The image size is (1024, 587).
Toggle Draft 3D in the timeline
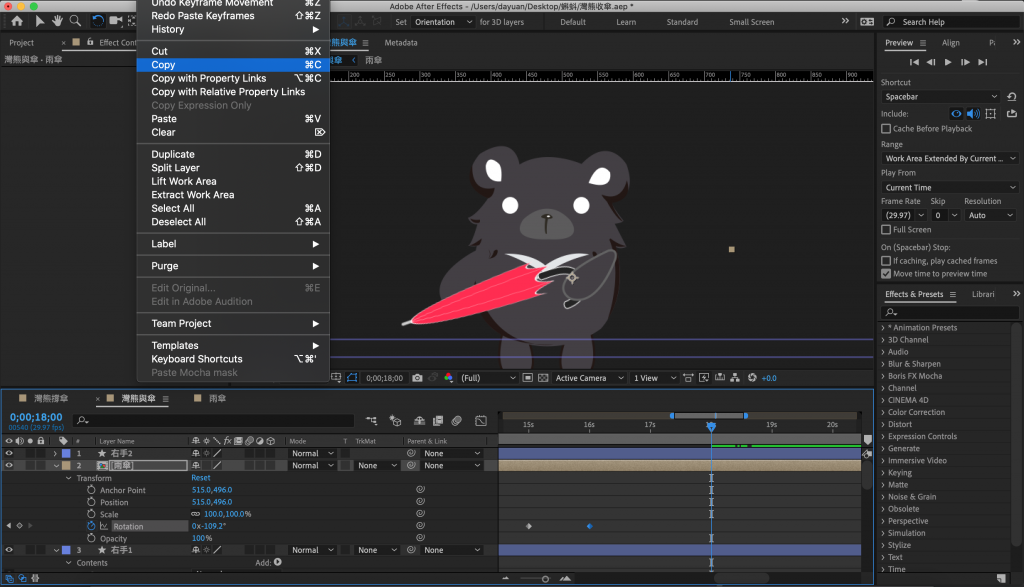click(395, 421)
